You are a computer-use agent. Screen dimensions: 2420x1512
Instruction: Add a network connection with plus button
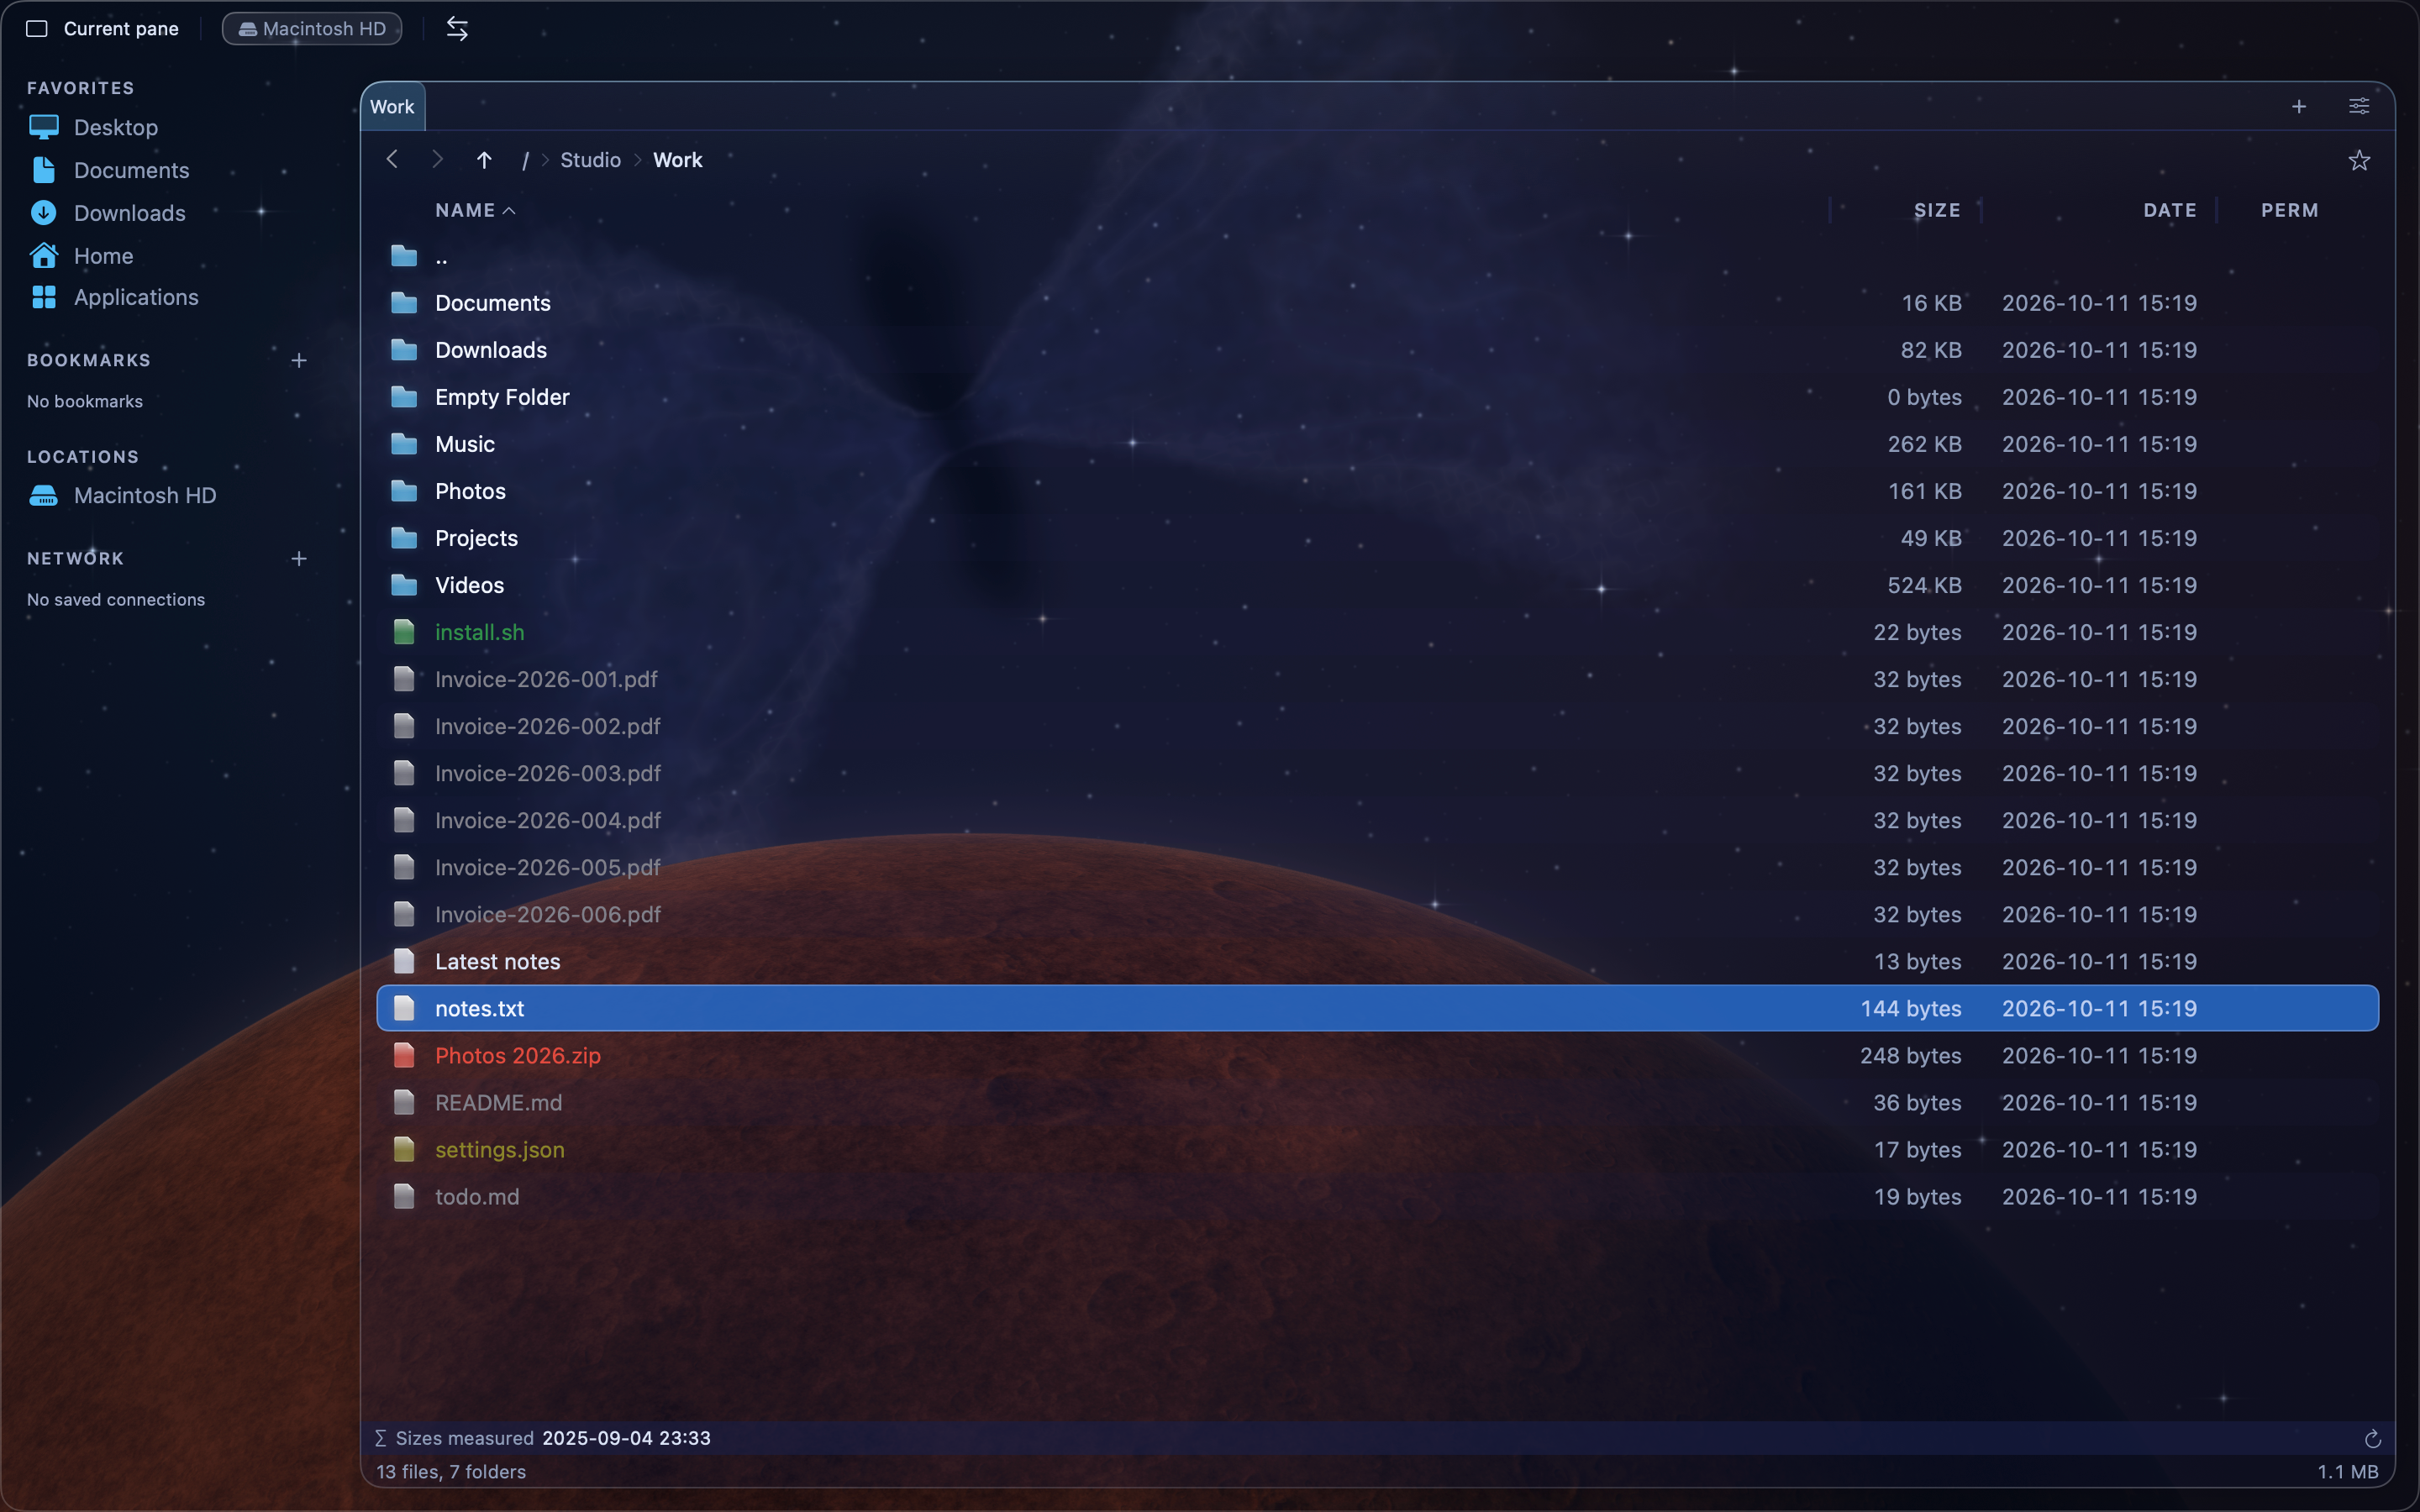(298, 558)
